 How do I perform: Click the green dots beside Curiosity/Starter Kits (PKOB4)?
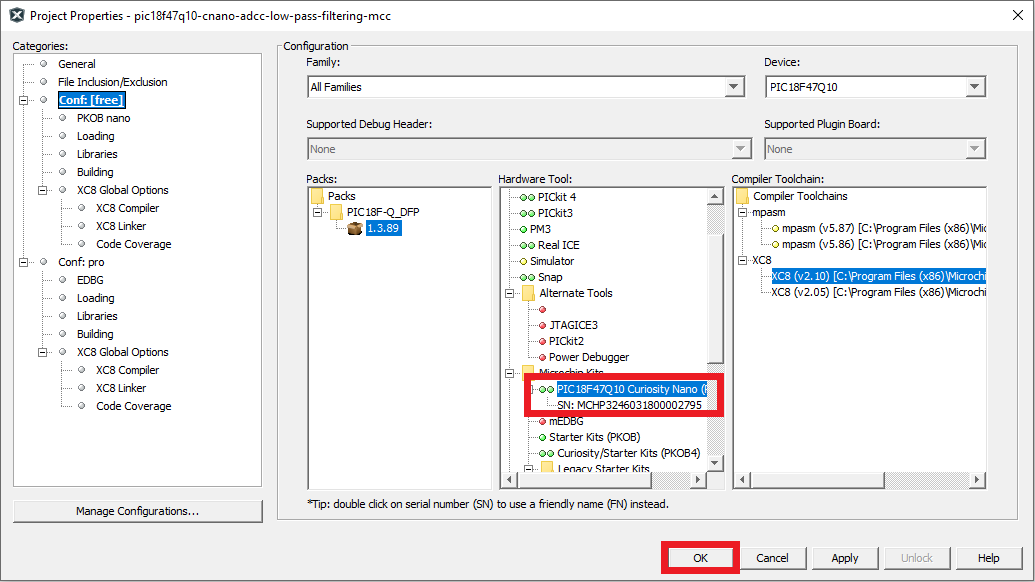[x=547, y=453]
